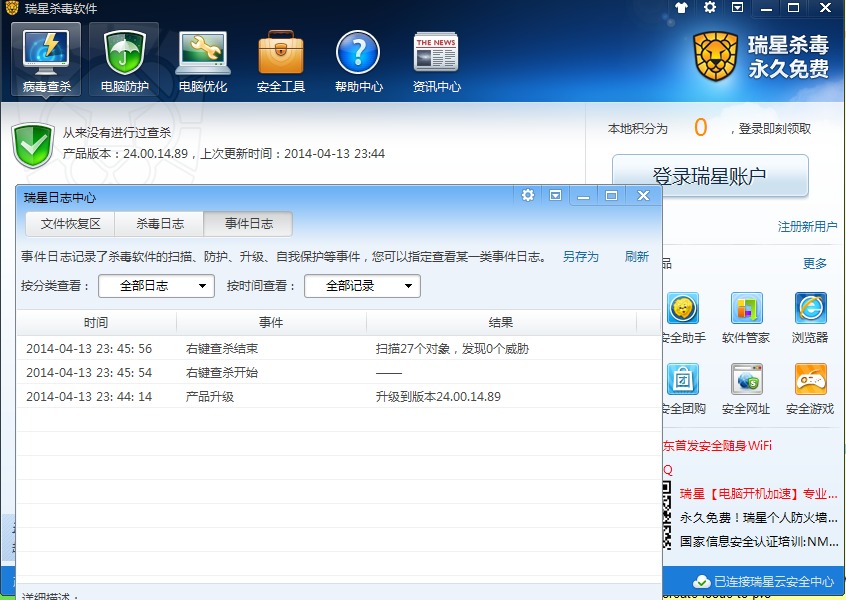Click the 登录即刻领取 points text
This screenshot has height=600, width=846.
pyautogui.click(x=774, y=129)
